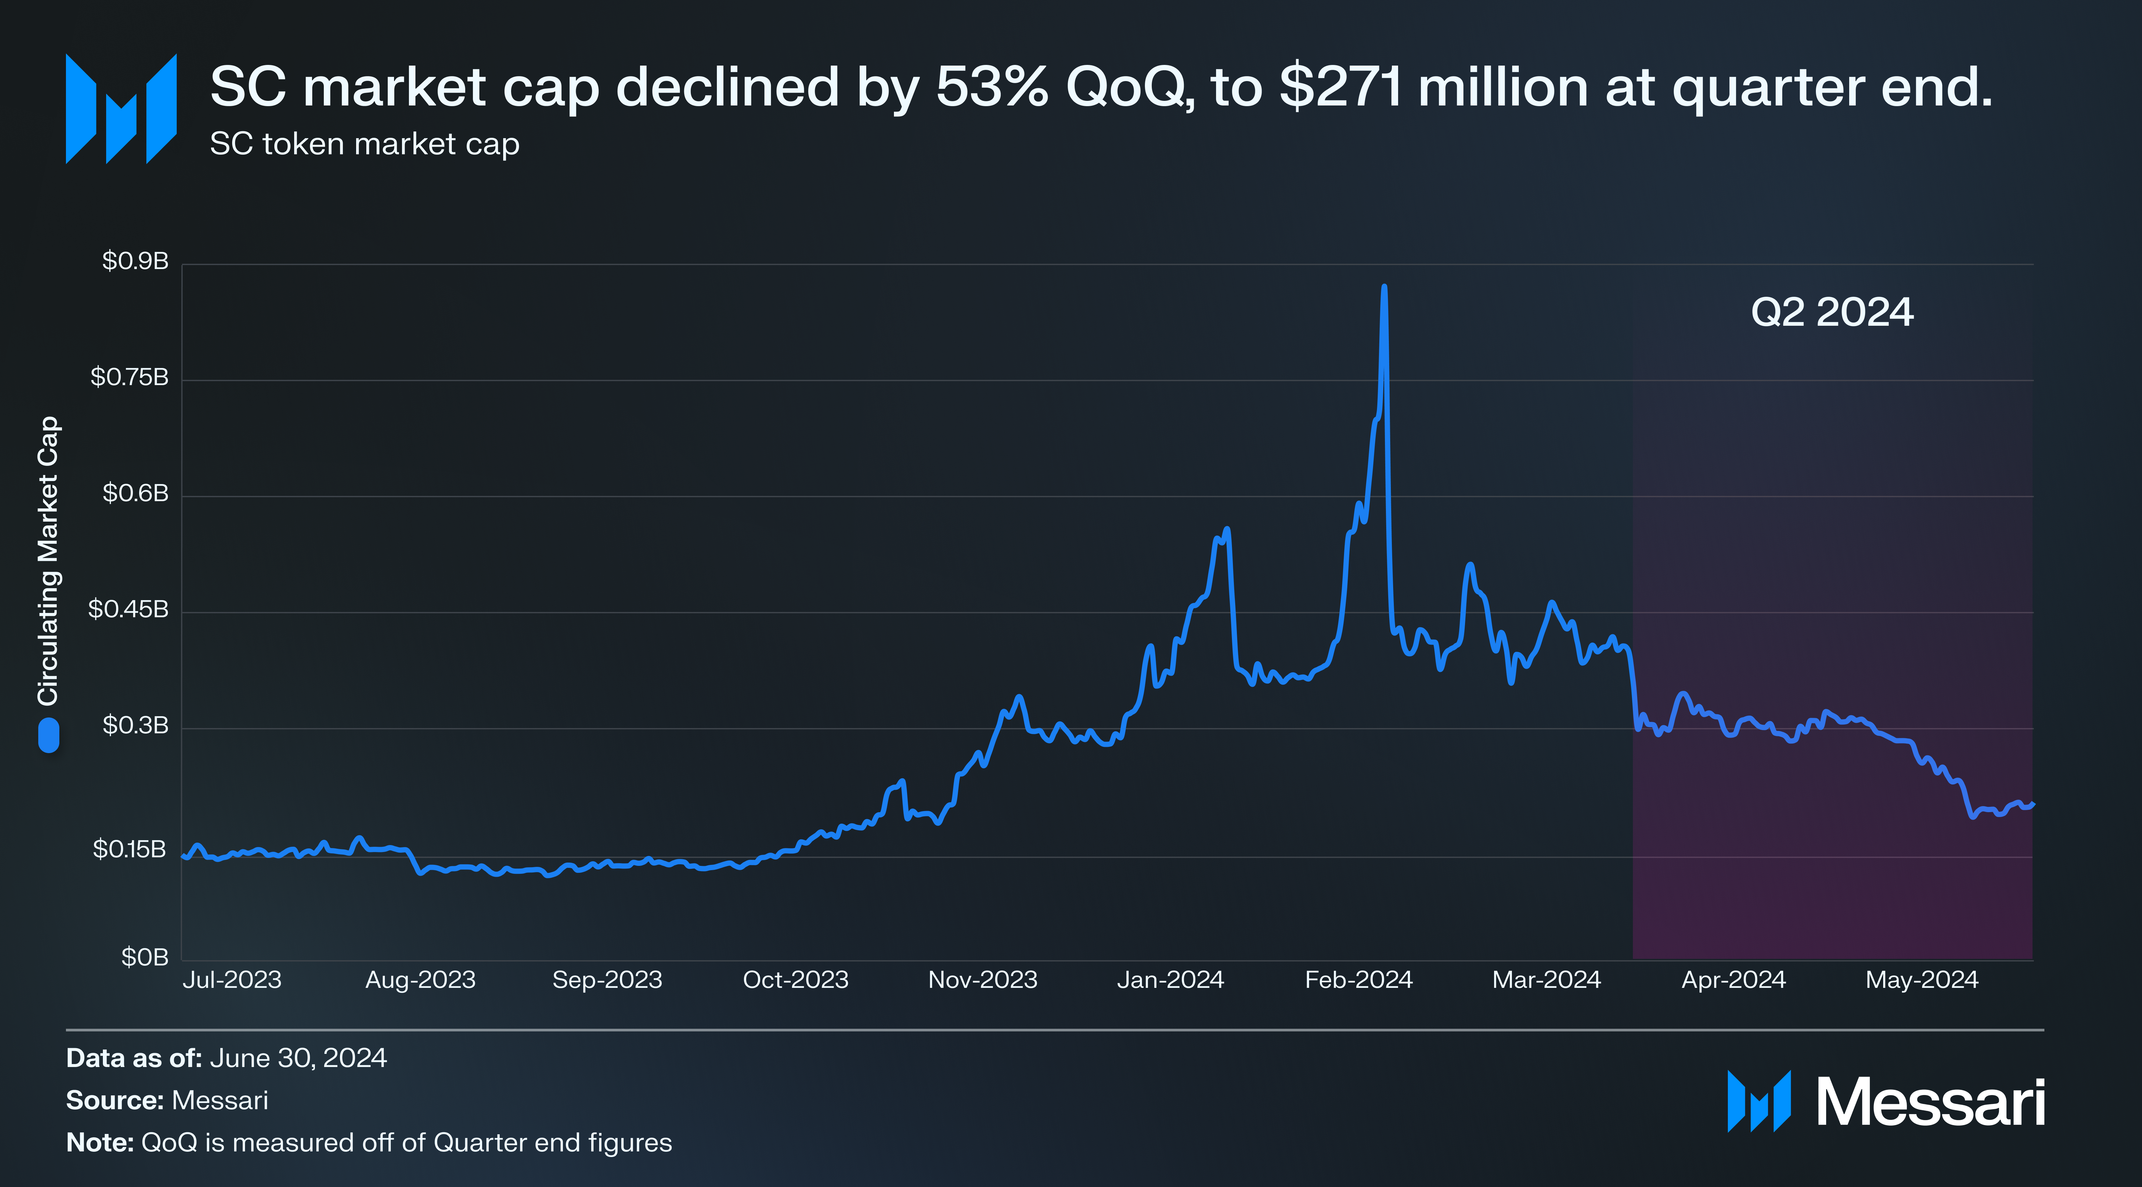The width and height of the screenshot is (2142, 1187).
Task: Click the Data as of June 30, 2024 text
Action: [x=227, y=1058]
